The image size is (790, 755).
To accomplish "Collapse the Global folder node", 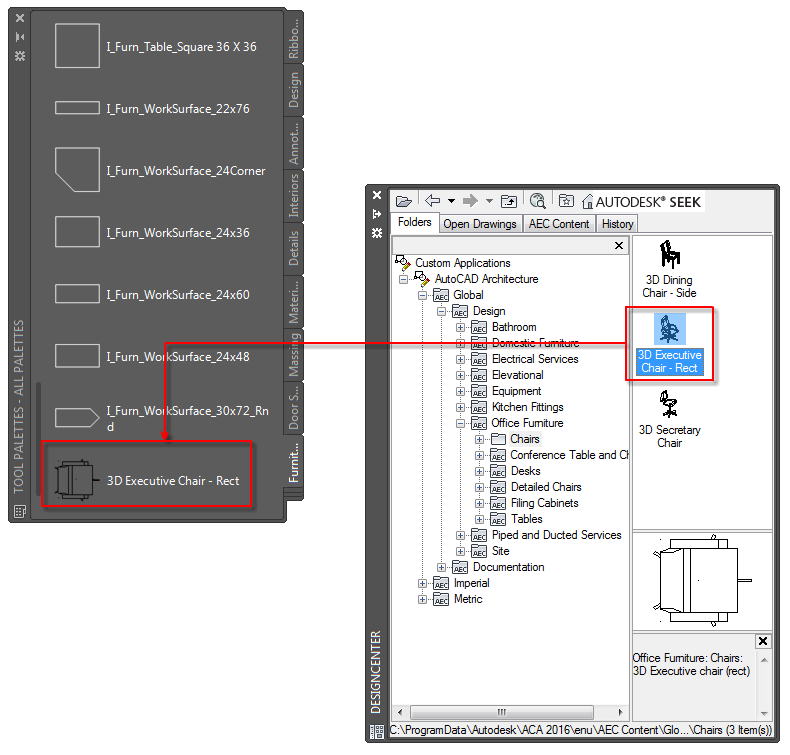I will tap(422, 295).
